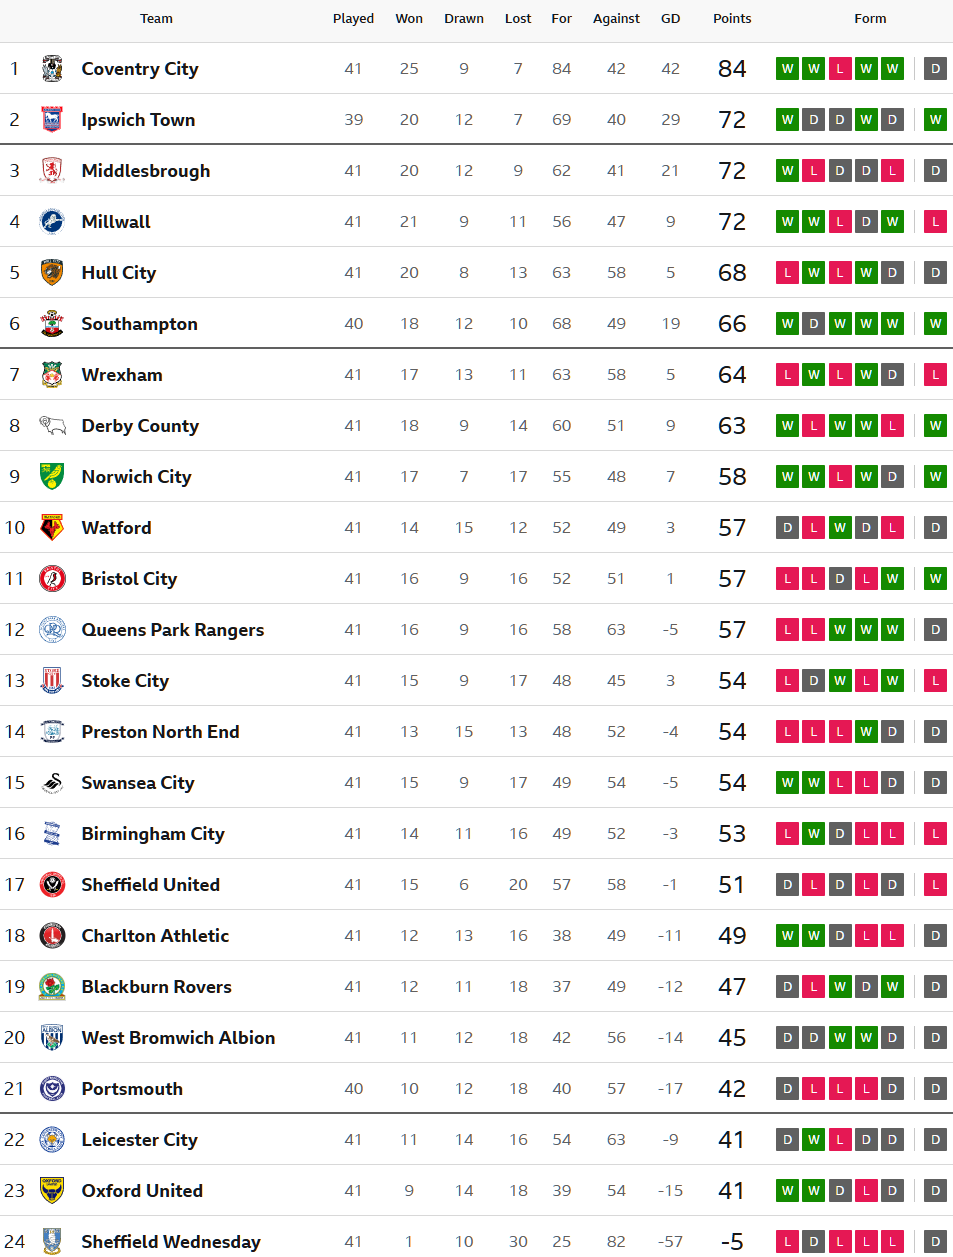Click the Played column header
953x1257 pixels.
pyautogui.click(x=353, y=19)
